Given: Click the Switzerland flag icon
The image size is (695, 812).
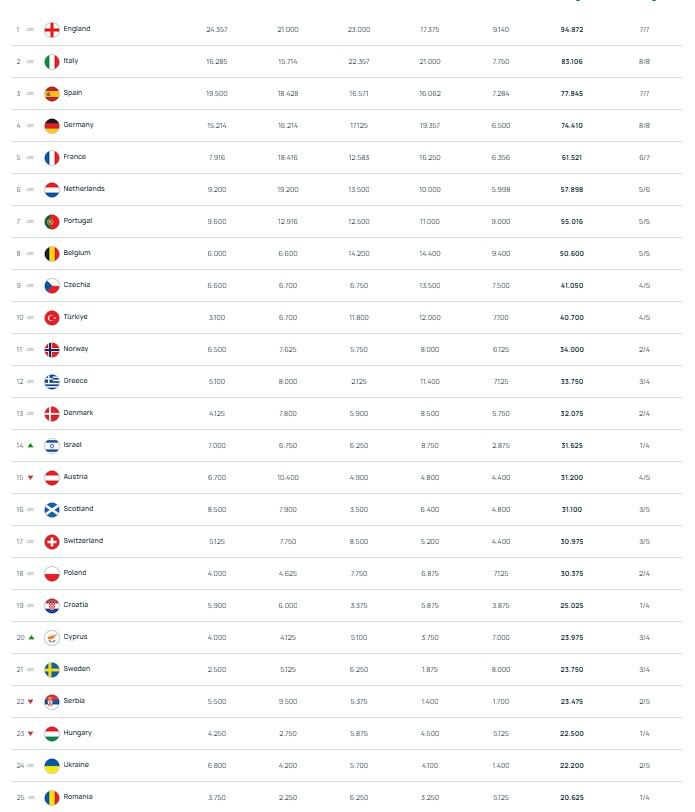Looking at the screenshot, I should coord(52,541).
